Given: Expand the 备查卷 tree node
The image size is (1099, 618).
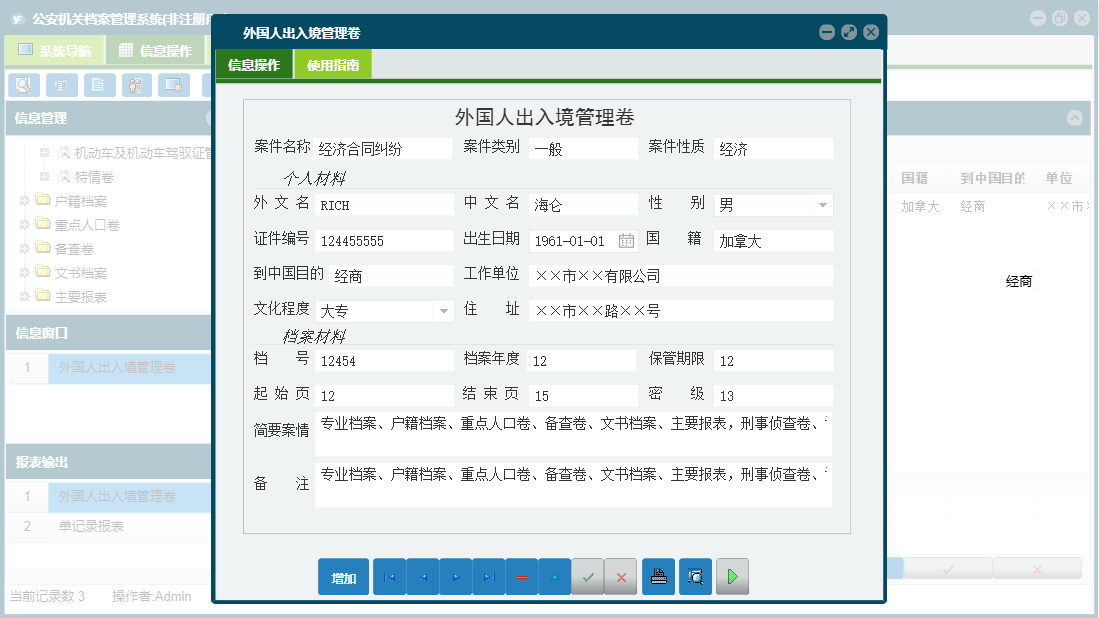Looking at the screenshot, I should [25, 248].
